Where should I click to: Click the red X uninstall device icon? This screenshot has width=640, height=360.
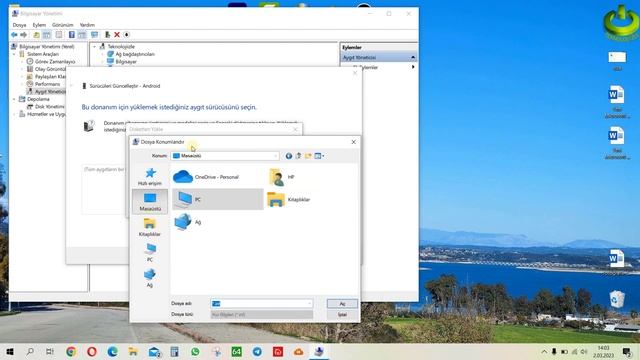(x=117, y=35)
